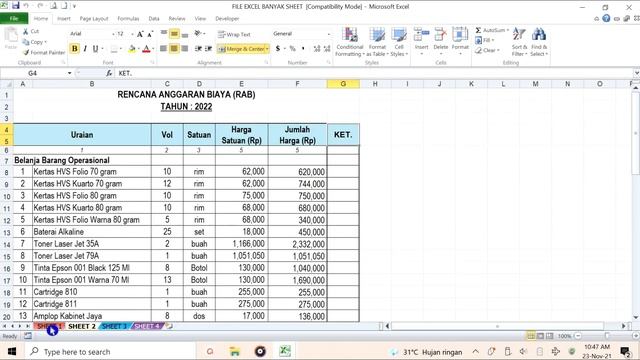Select row 8 header

coord(7,172)
